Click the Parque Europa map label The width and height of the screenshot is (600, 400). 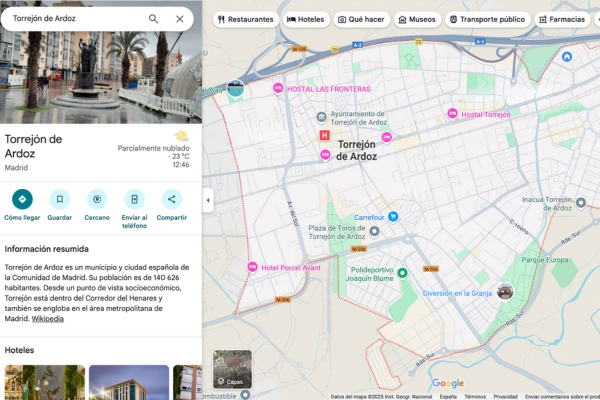(x=545, y=260)
